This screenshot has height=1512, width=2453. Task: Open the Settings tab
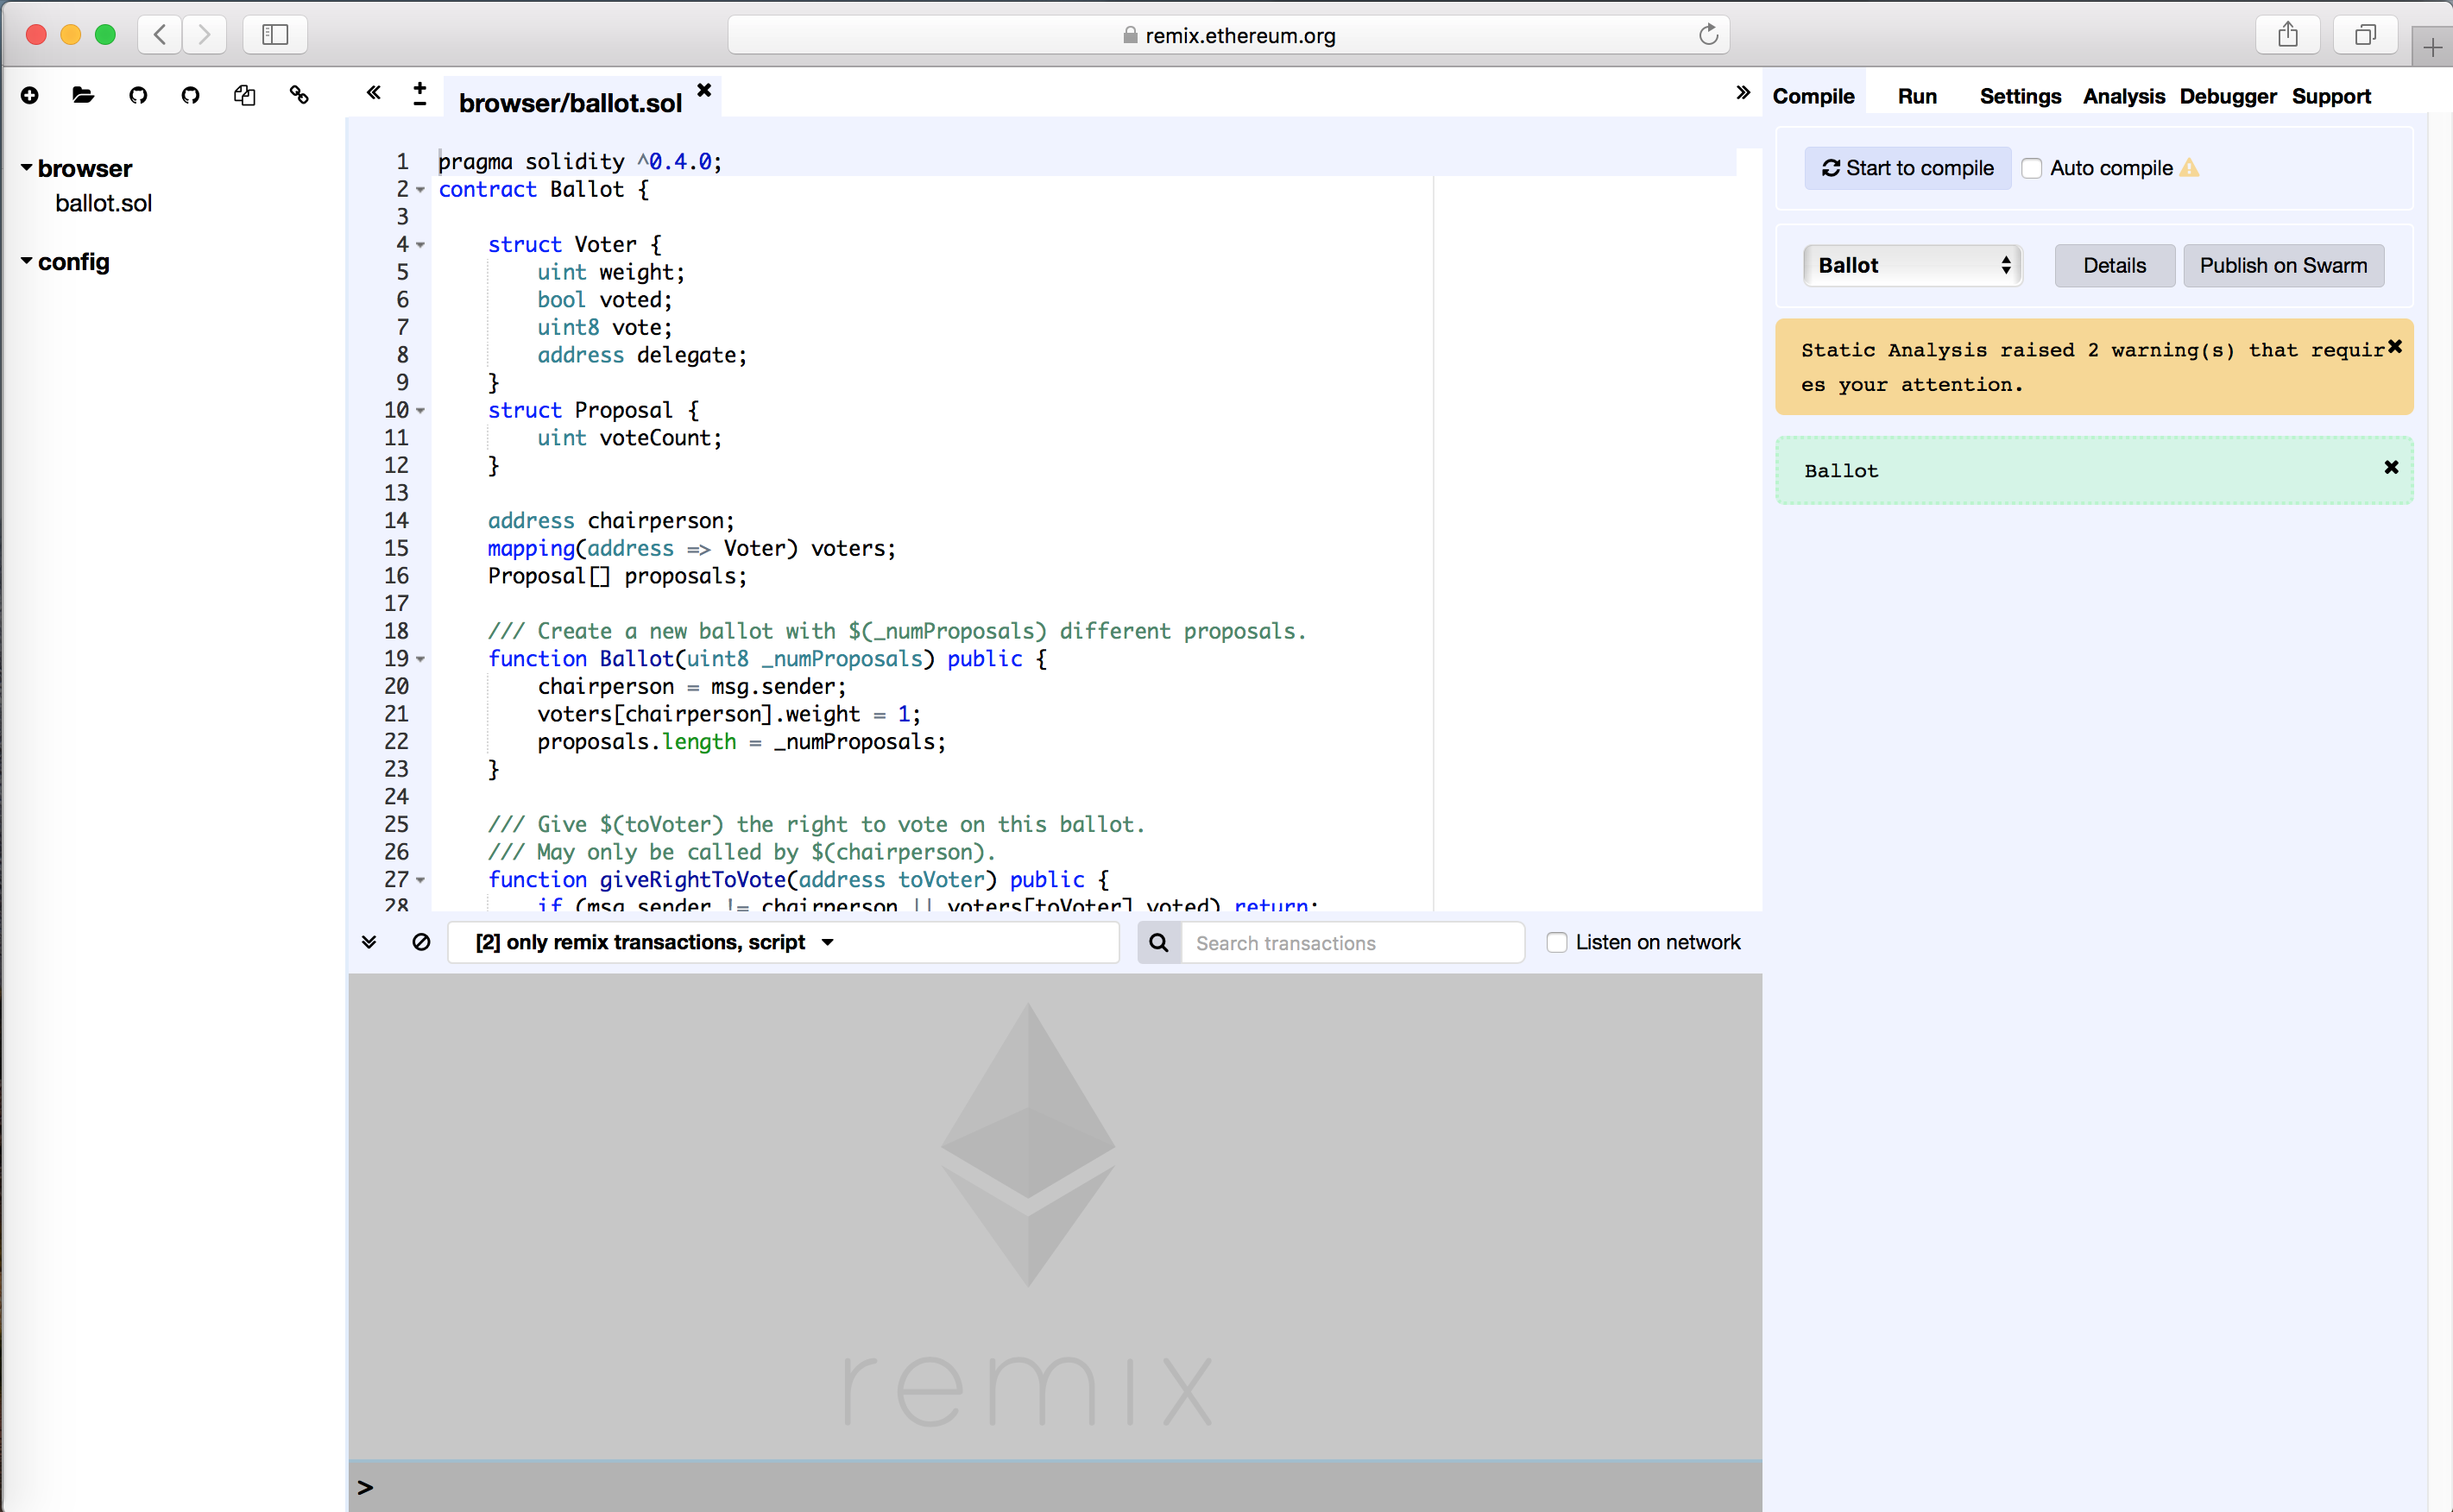pyautogui.click(x=2020, y=96)
